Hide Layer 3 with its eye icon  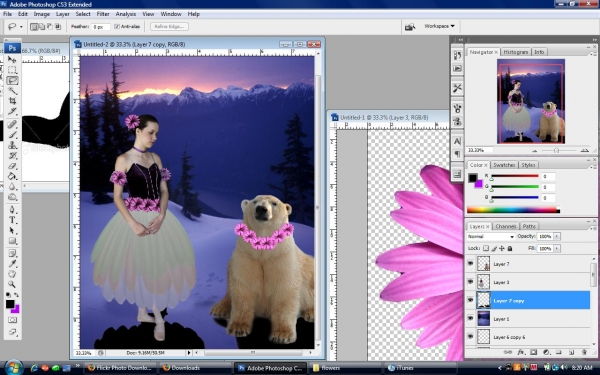[x=470, y=282]
